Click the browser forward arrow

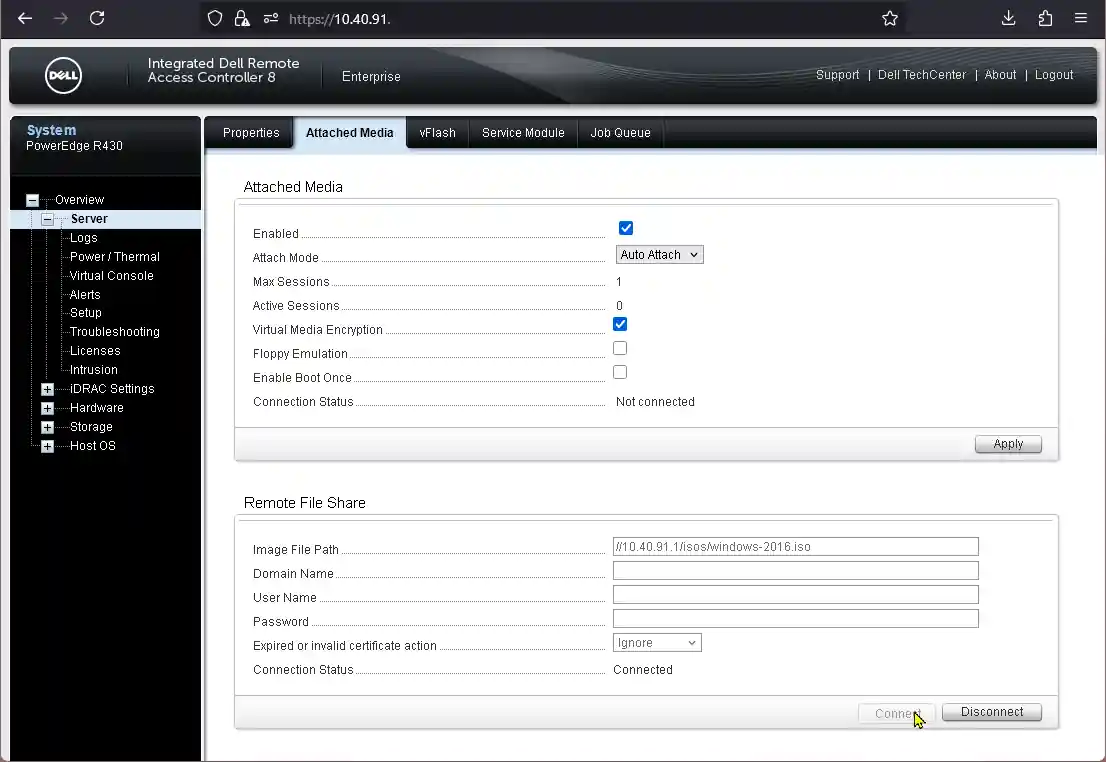[x=61, y=18]
